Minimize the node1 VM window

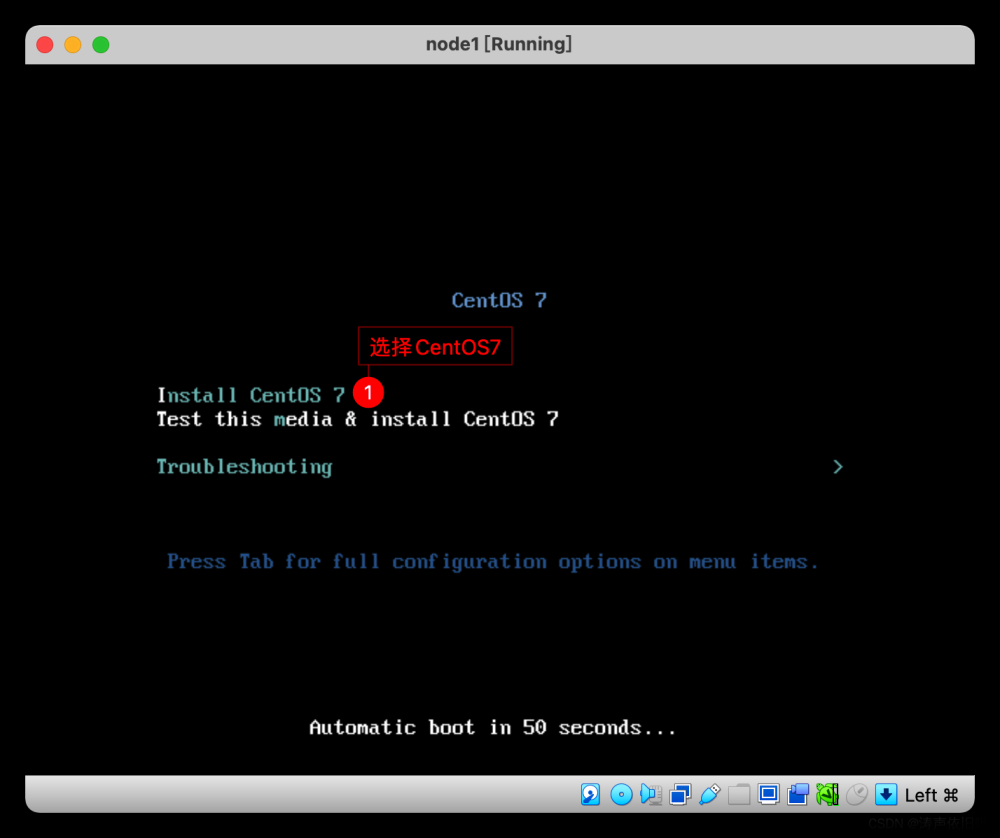(73, 45)
